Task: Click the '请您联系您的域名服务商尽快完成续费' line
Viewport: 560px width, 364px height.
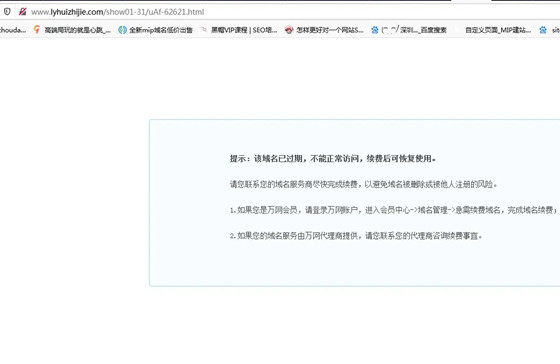Action: pos(363,184)
